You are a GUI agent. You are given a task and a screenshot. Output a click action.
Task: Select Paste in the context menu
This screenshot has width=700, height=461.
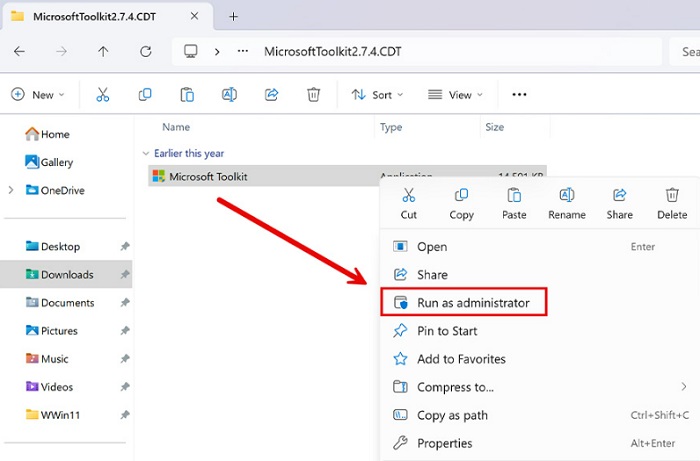point(514,204)
